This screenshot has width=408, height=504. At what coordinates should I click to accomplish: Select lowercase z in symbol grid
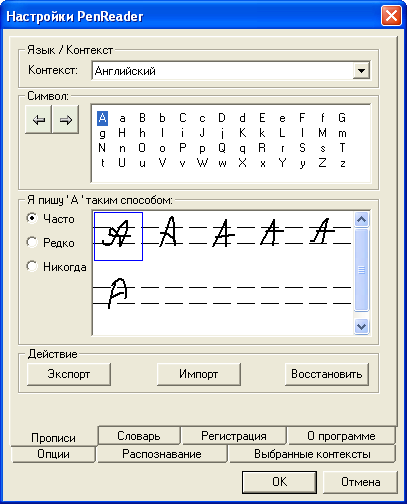(x=343, y=164)
